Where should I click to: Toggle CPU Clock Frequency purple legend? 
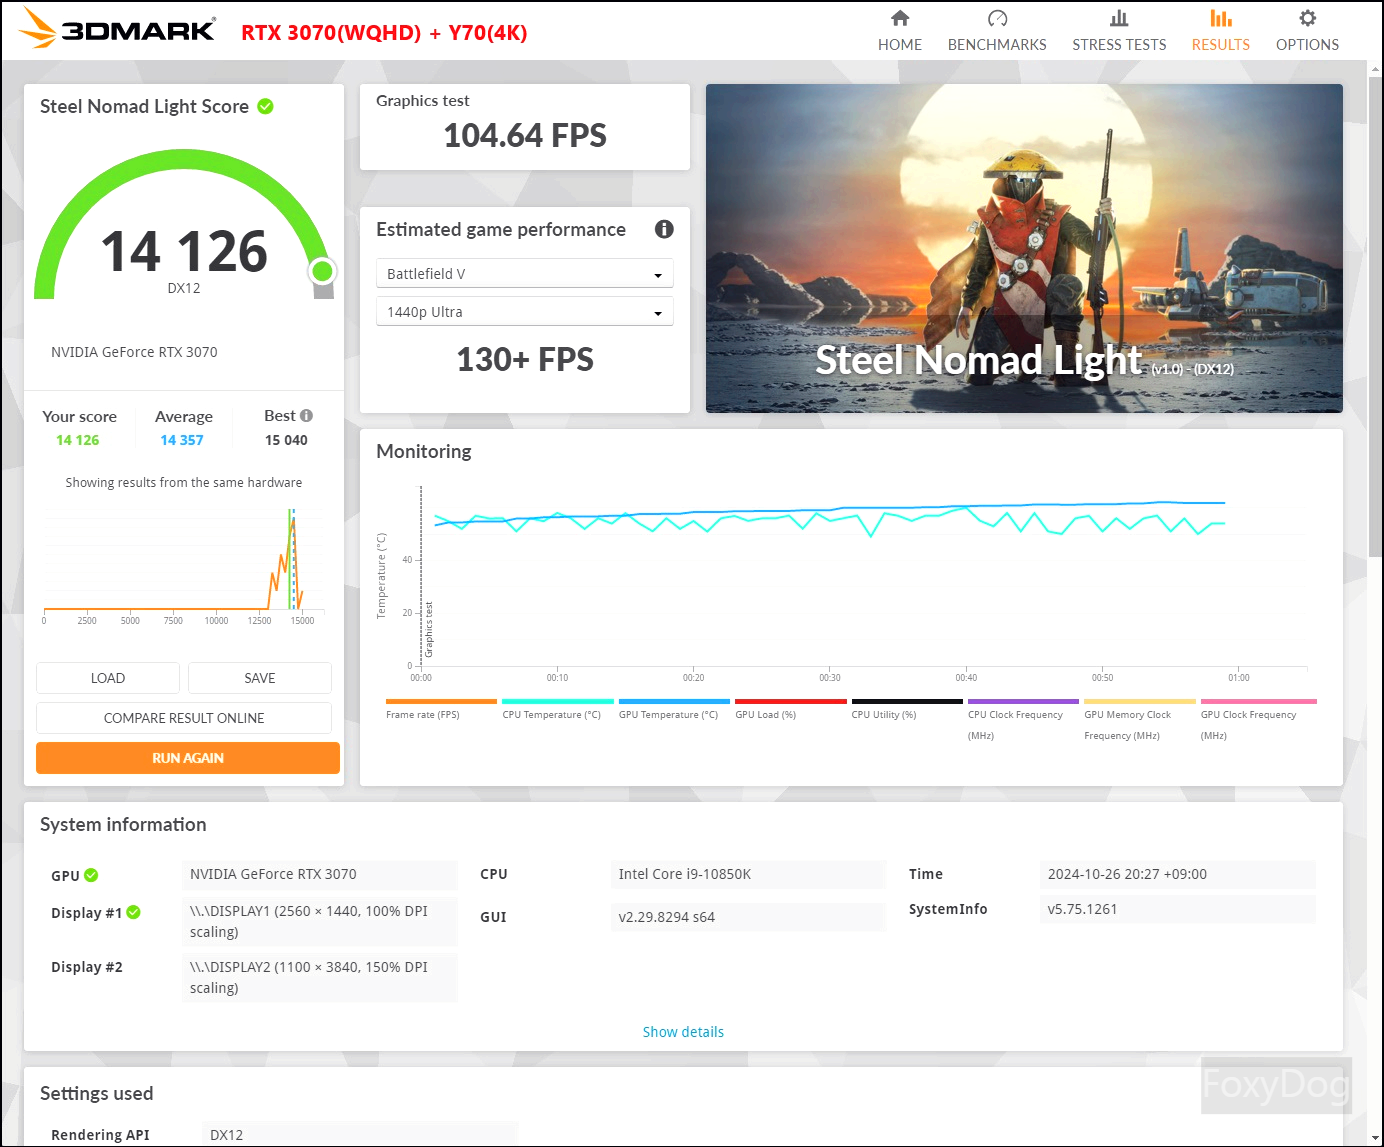[1023, 719]
